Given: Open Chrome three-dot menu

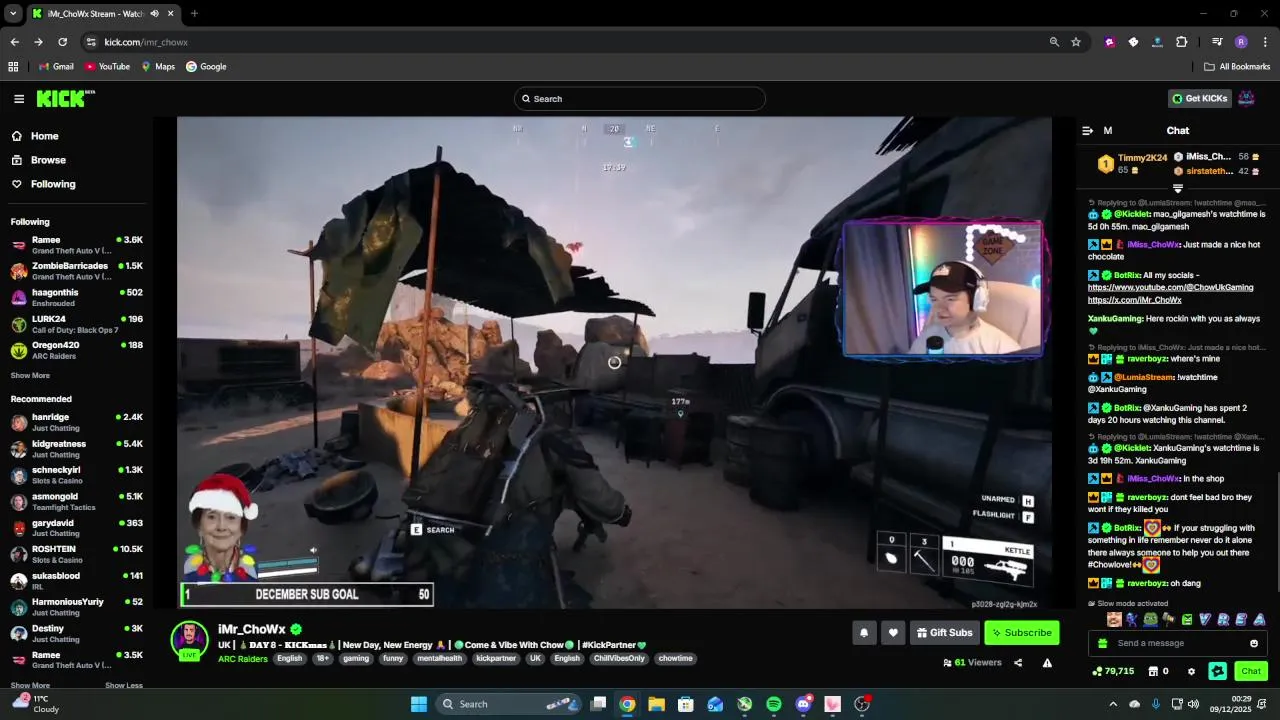Looking at the screenshot, I should [x=1265, y=42].
